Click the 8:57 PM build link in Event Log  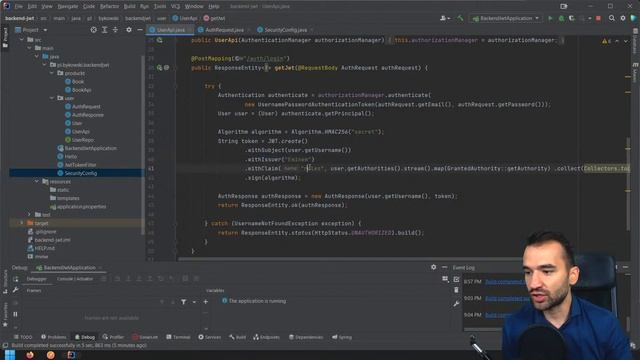504,282
